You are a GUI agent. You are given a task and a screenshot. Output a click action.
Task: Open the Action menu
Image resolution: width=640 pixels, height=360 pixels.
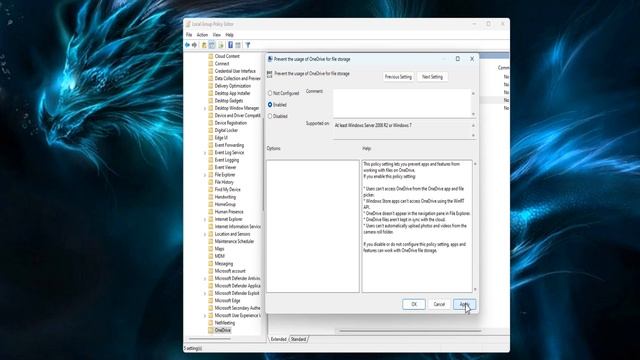click(x=202, y=35)
